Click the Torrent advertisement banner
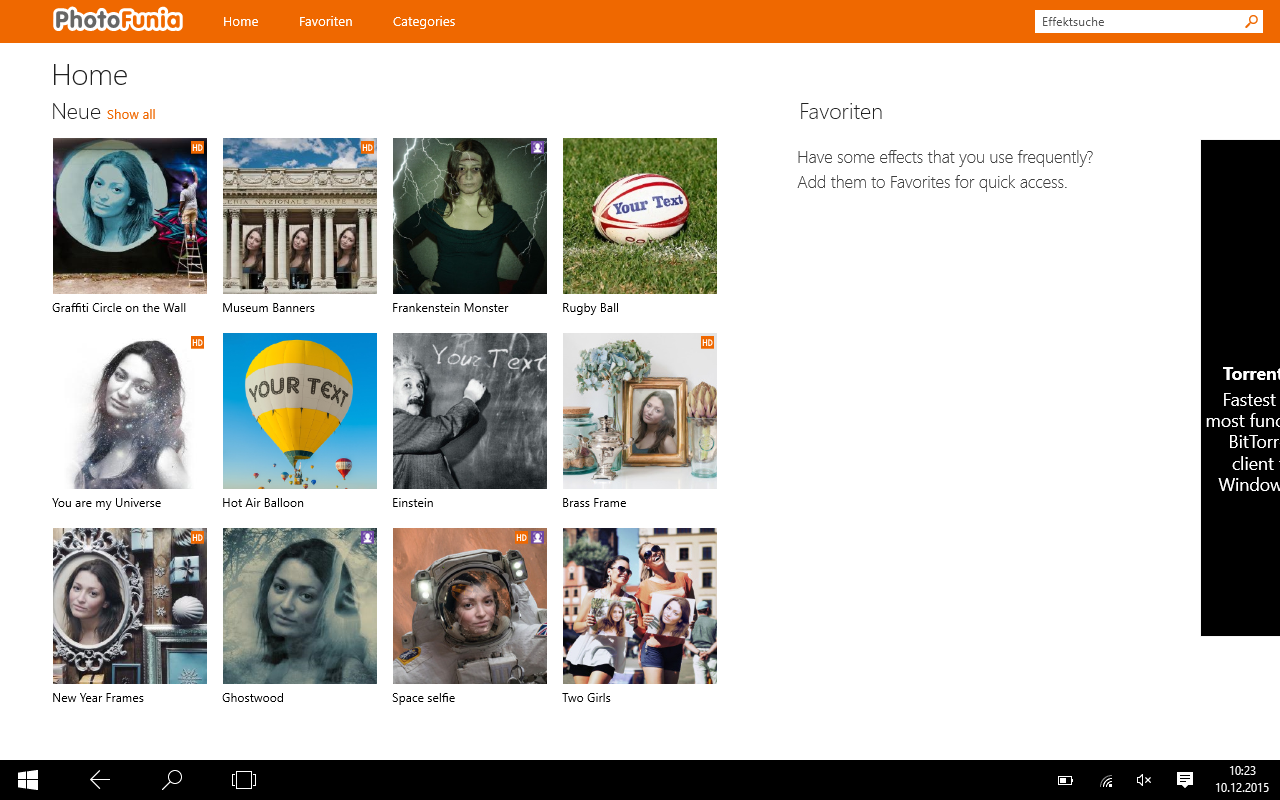The width and height of the screenshot is (1280, 800). [x=1240, y=388]
